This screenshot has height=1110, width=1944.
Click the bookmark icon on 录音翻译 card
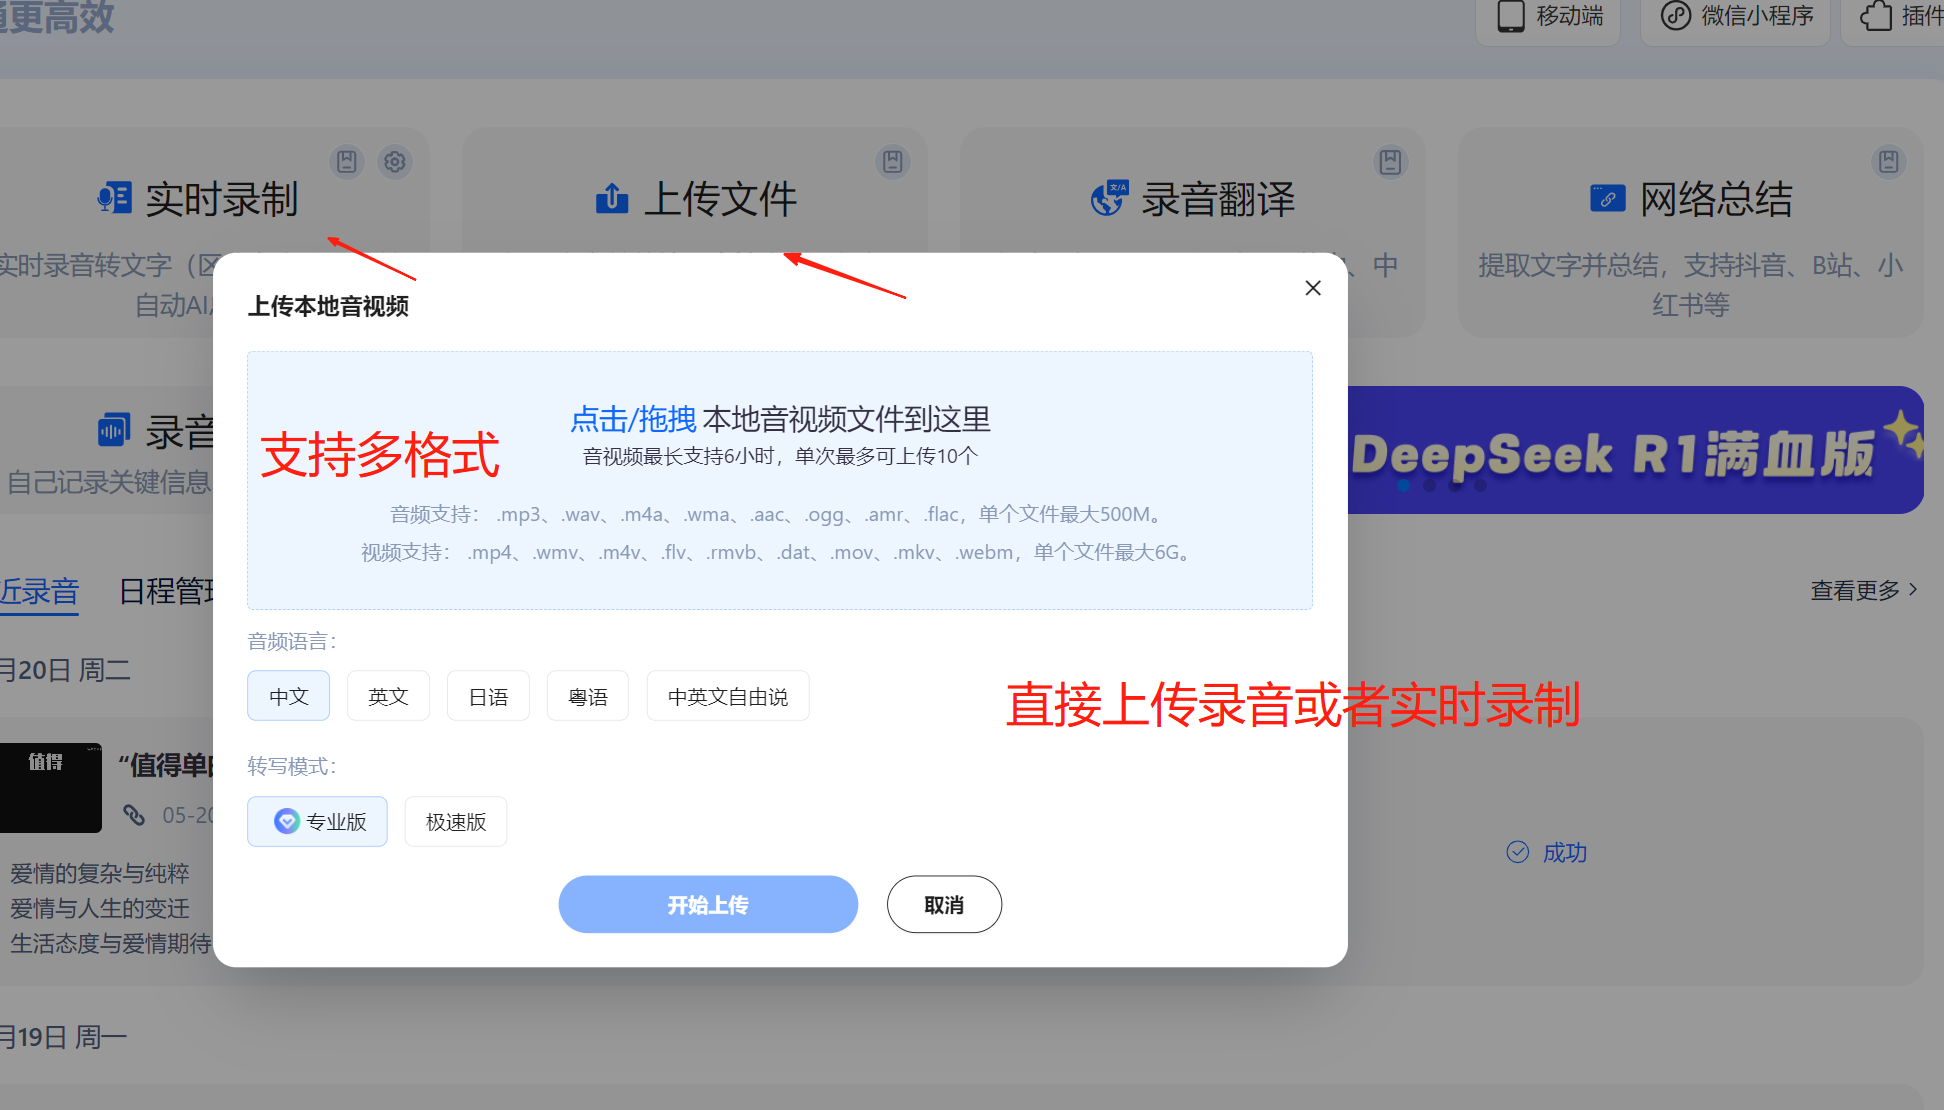pos(1390,162)
